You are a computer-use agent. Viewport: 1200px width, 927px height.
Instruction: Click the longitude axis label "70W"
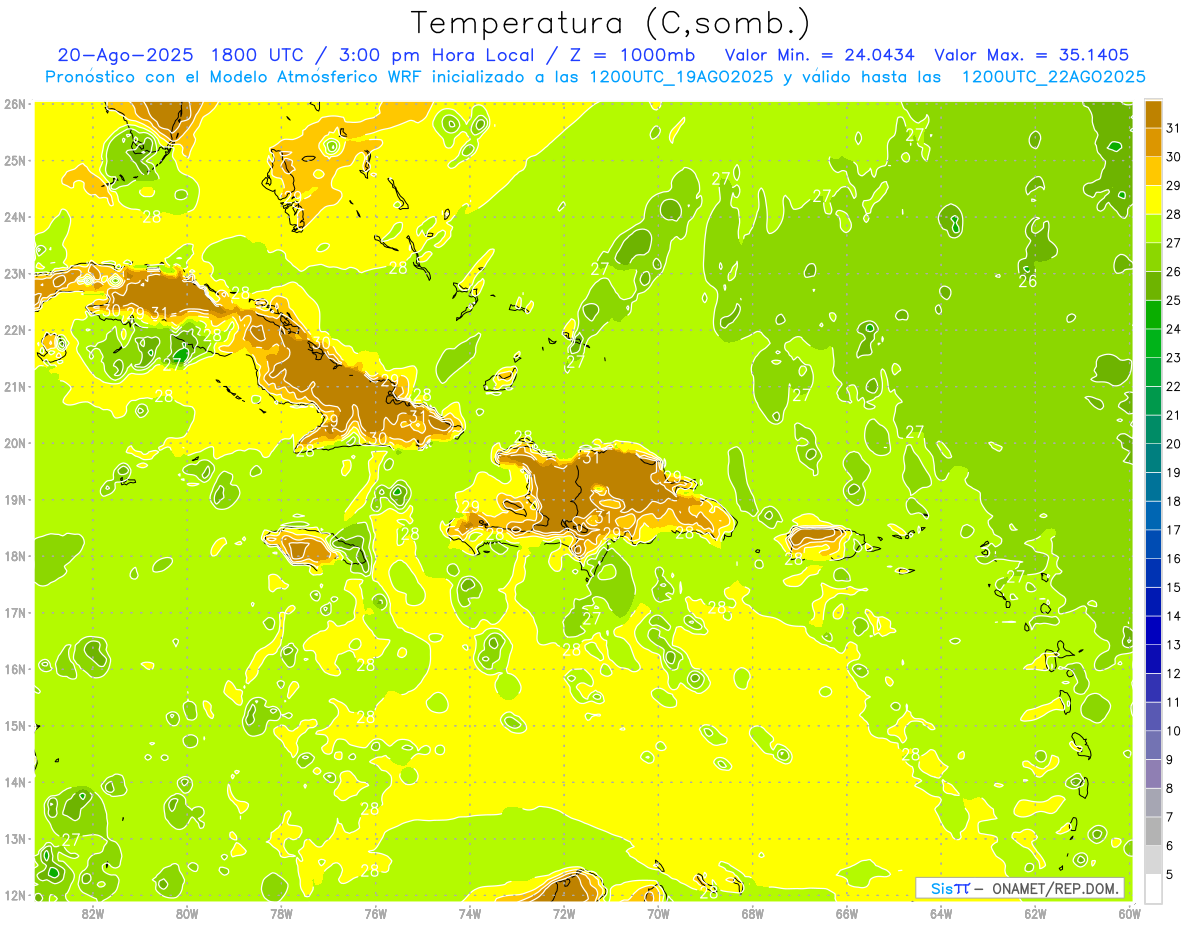[x=658, y=913]
